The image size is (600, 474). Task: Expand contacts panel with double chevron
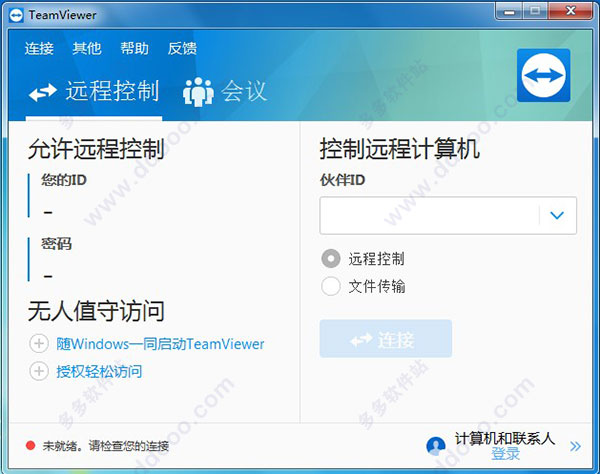(x=575, y=446)
